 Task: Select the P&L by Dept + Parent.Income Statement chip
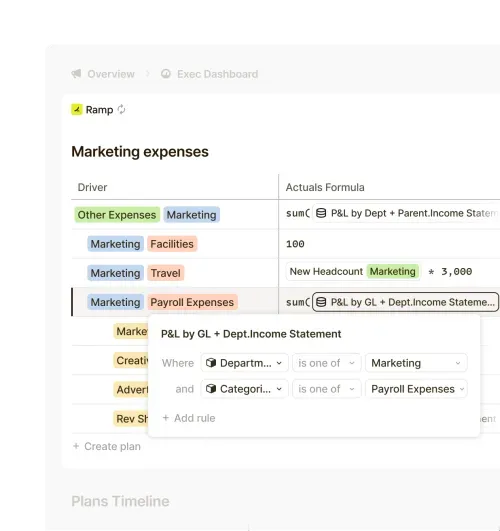click(x=406, y=213)
